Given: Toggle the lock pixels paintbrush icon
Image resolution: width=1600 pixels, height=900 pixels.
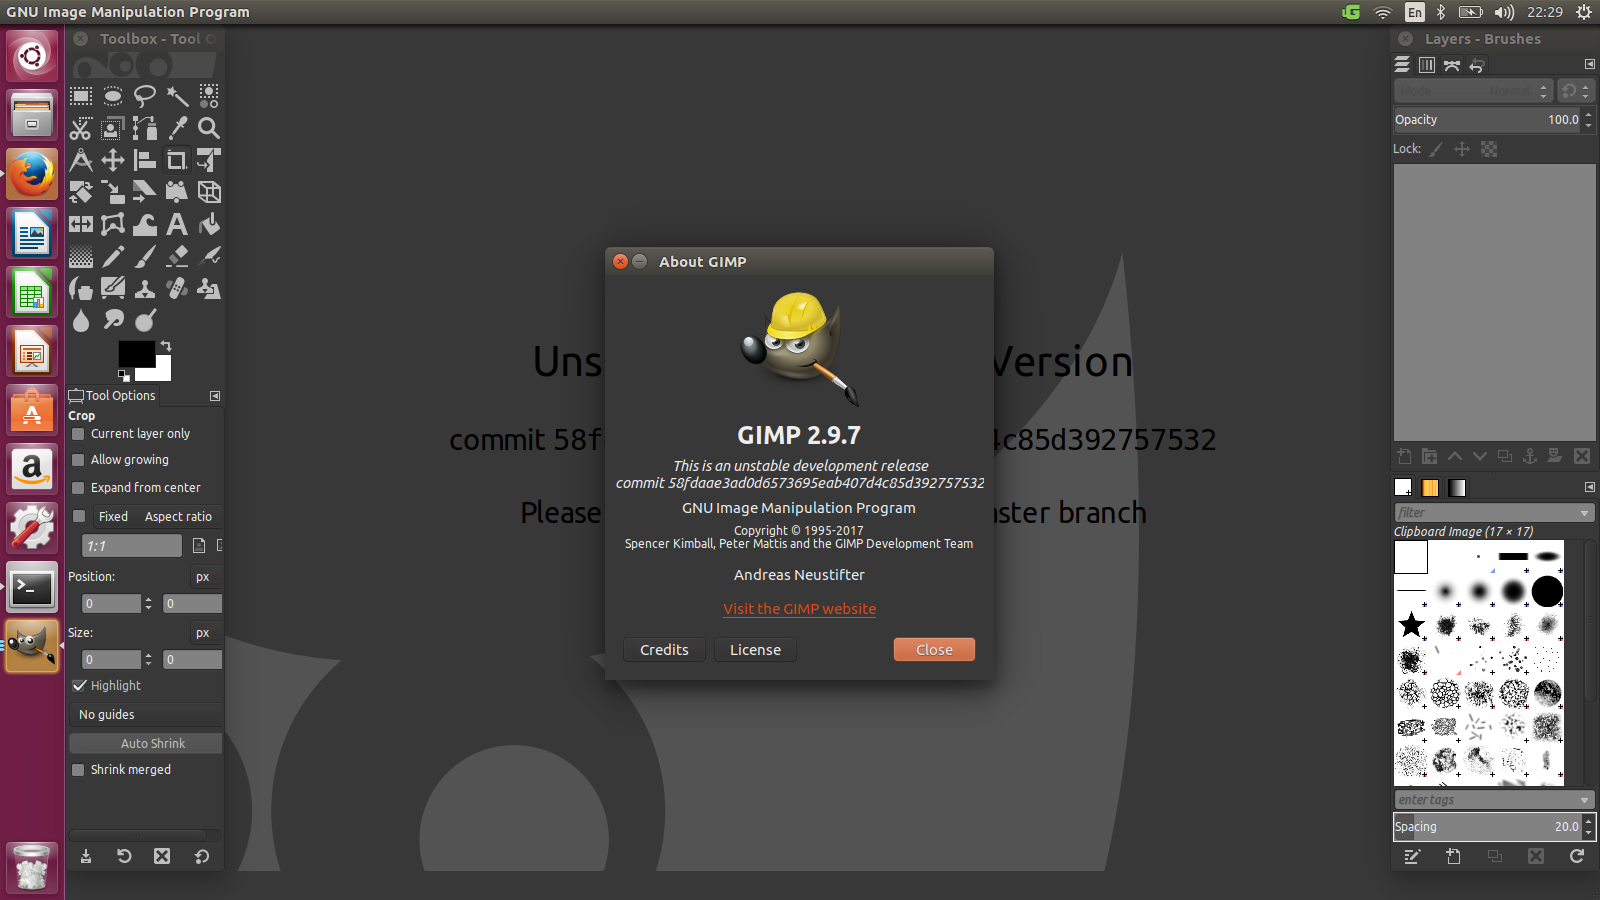Looking at the screenshot, I should pos(1435,149).
